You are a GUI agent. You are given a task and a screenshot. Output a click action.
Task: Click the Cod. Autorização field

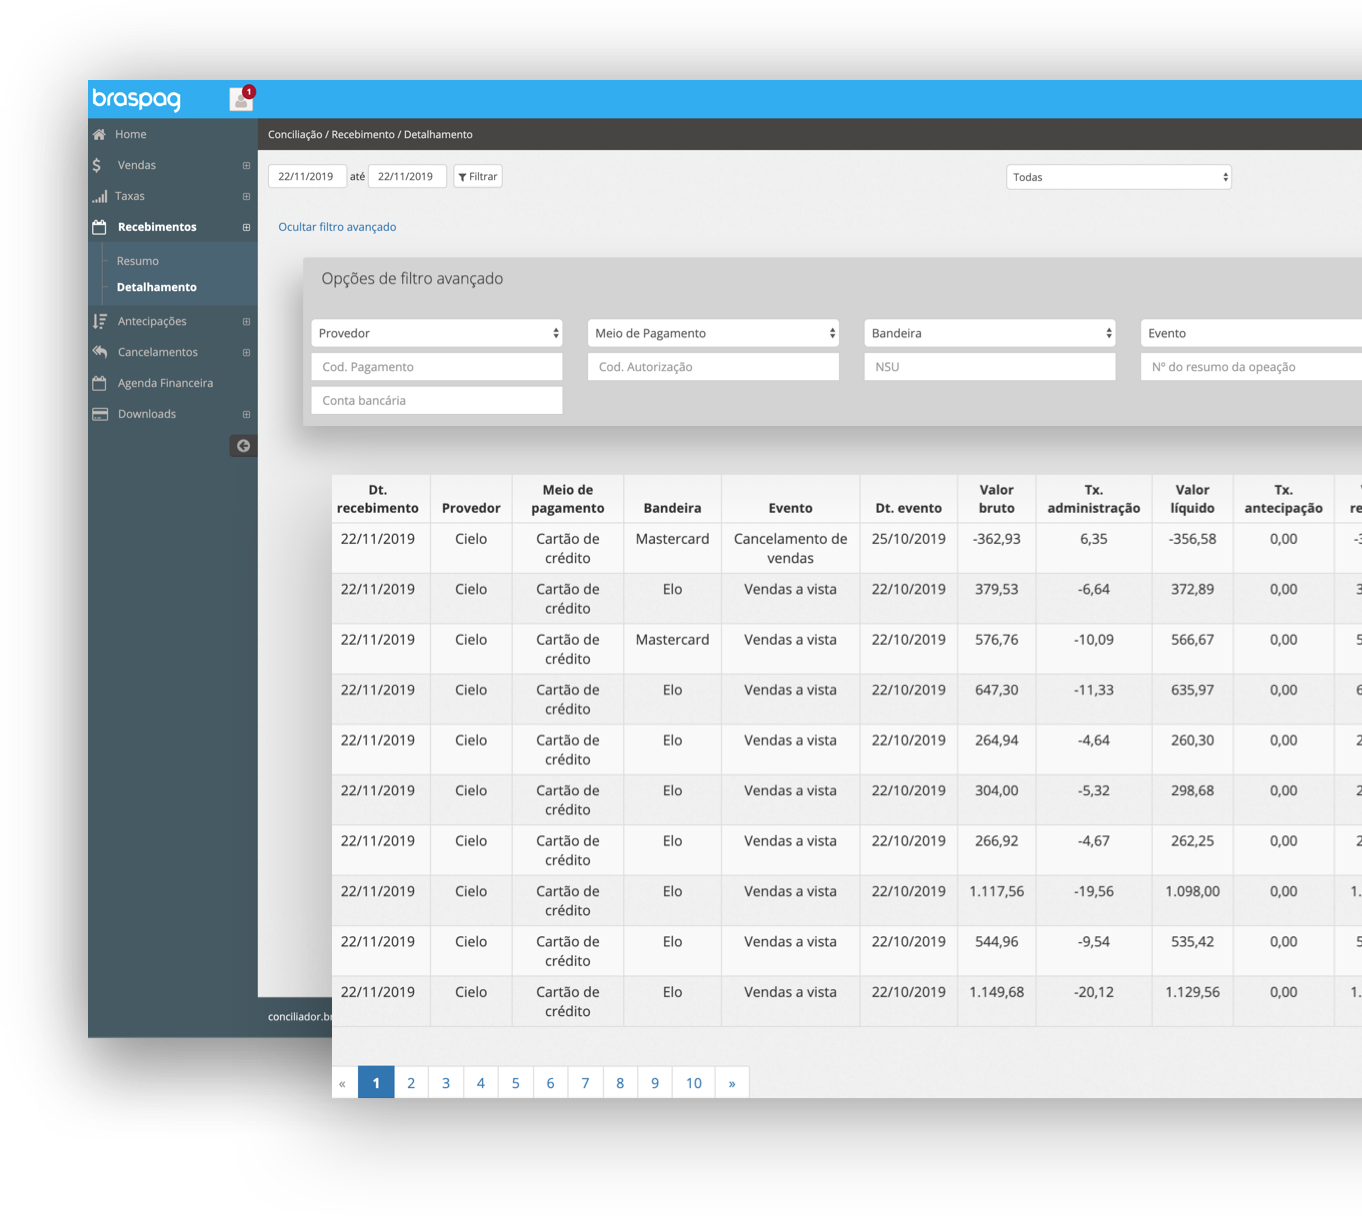pyautogui.click(x=713, y=367)
